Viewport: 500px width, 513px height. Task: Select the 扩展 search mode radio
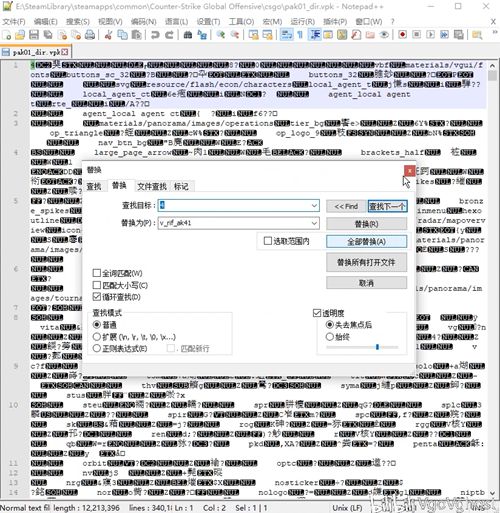97,337
